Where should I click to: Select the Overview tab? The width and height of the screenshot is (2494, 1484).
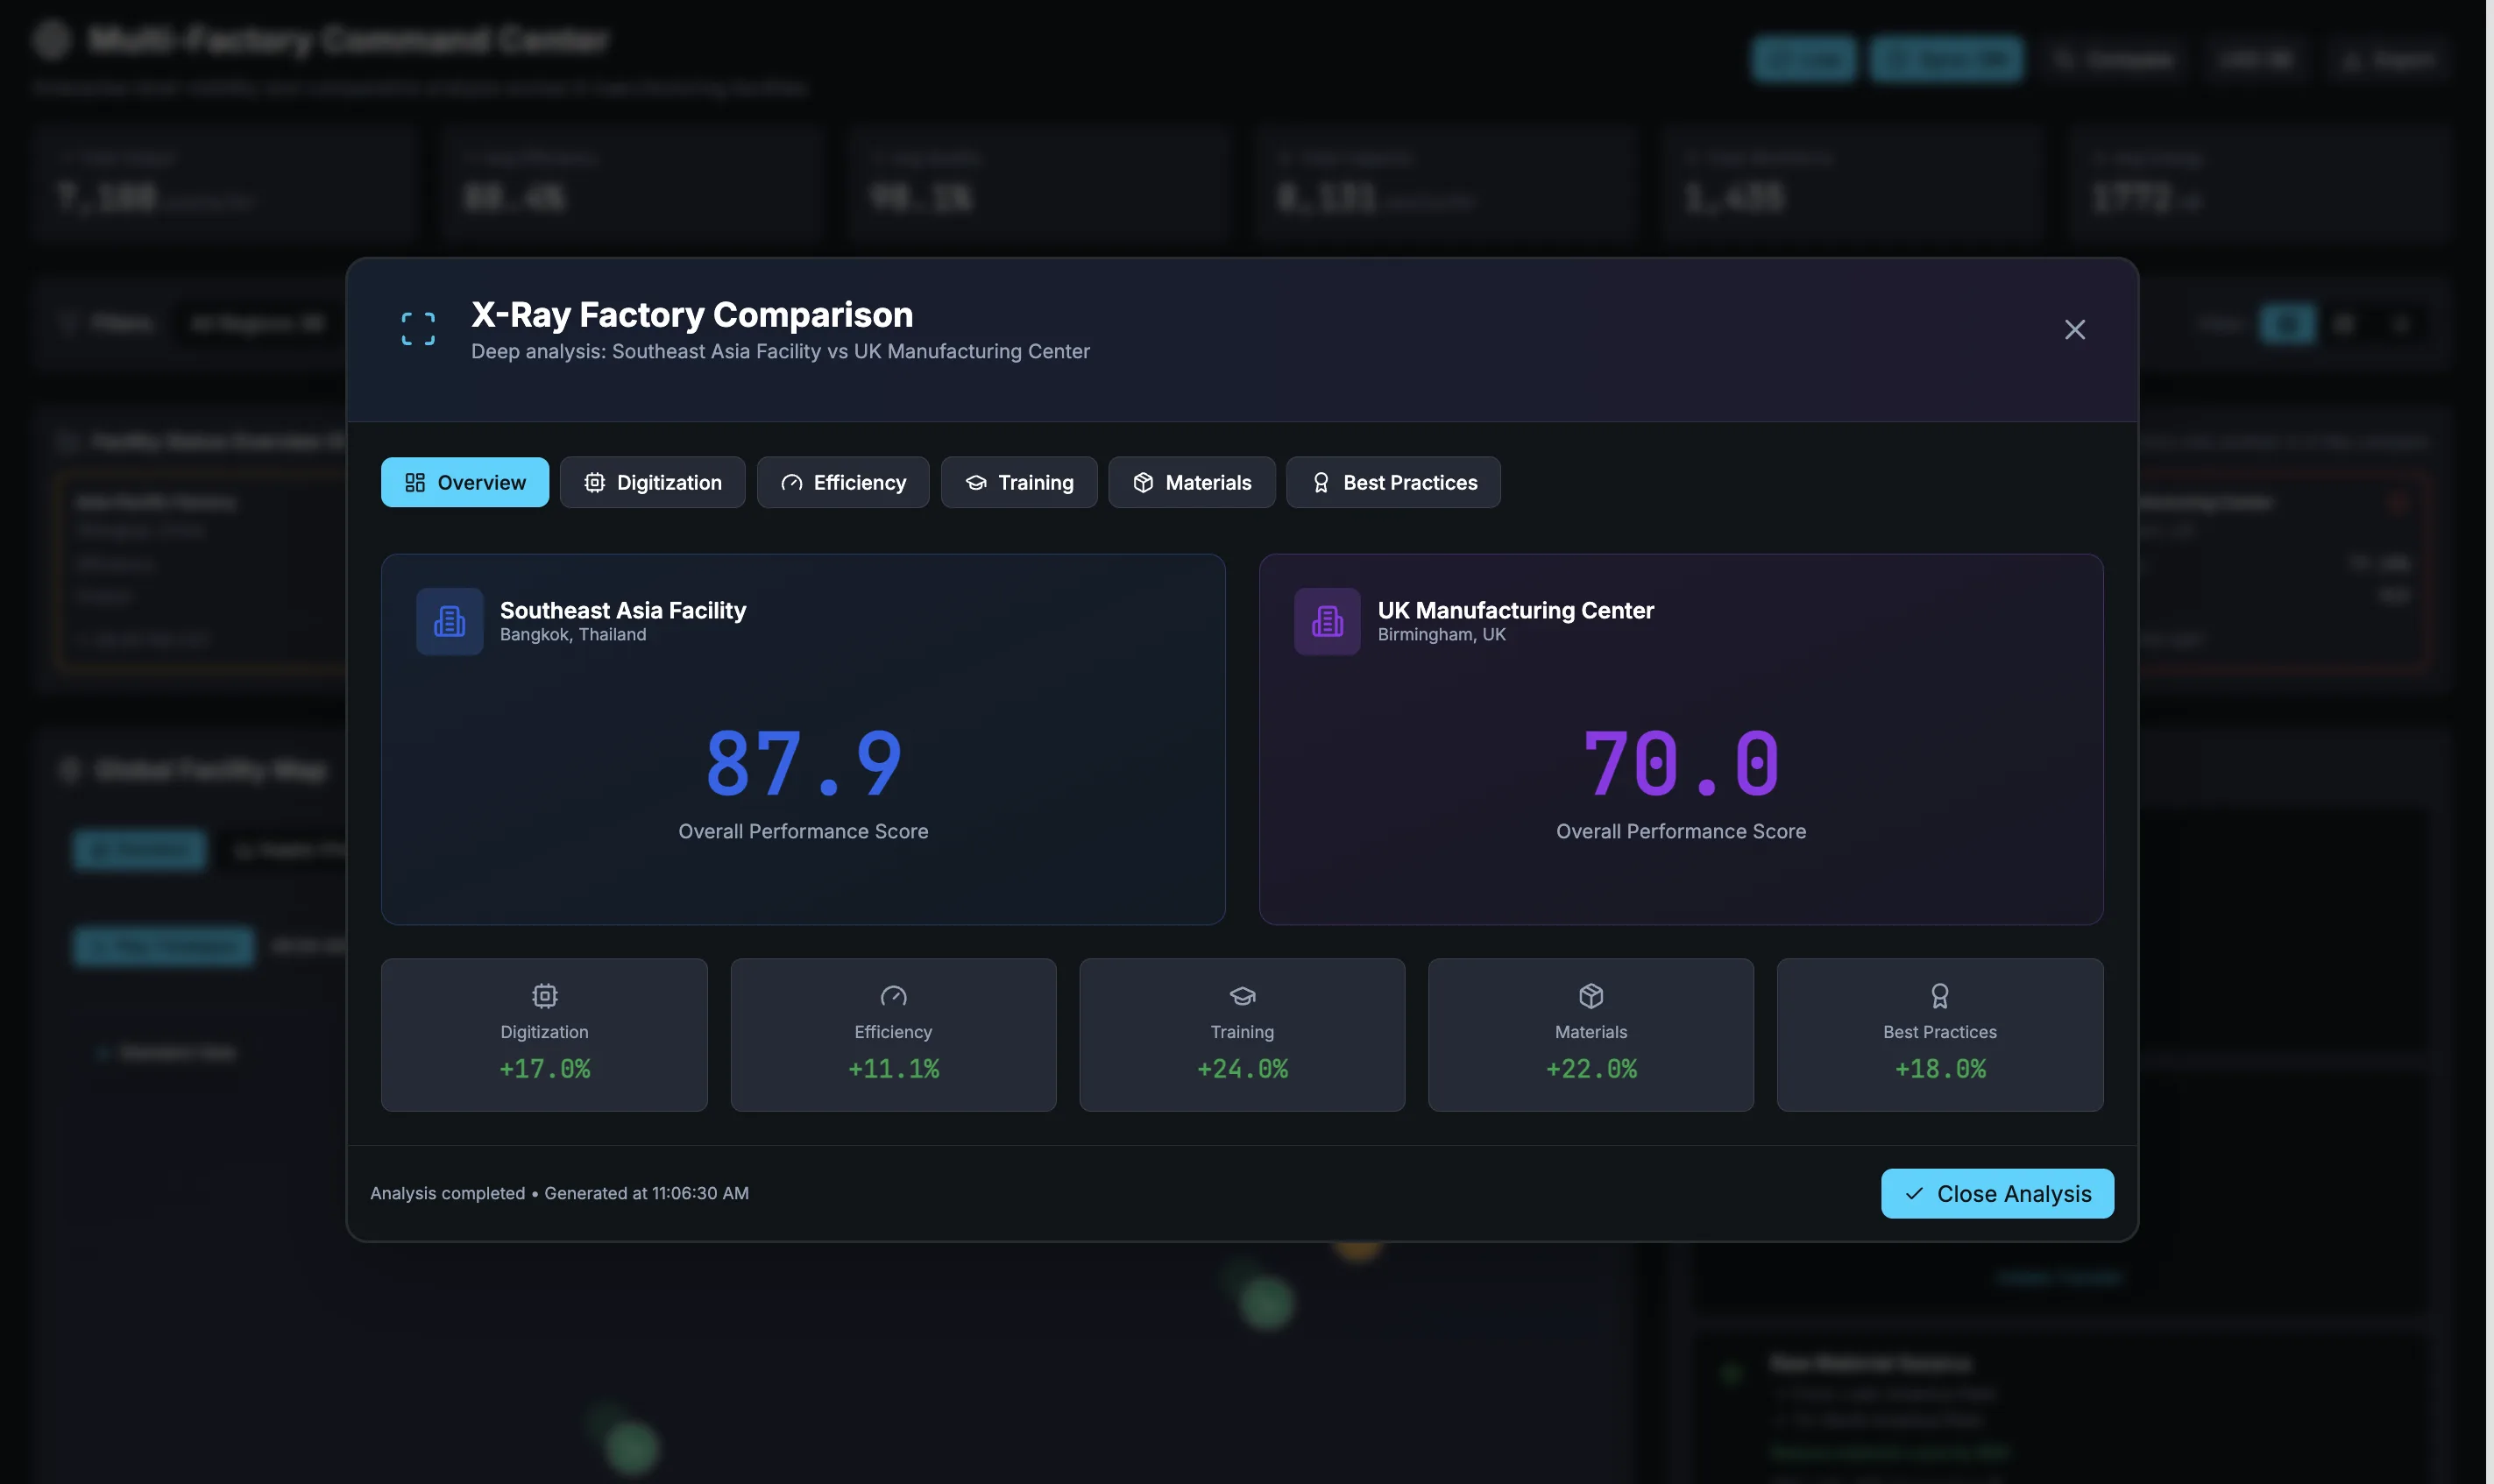coord(465,482)
